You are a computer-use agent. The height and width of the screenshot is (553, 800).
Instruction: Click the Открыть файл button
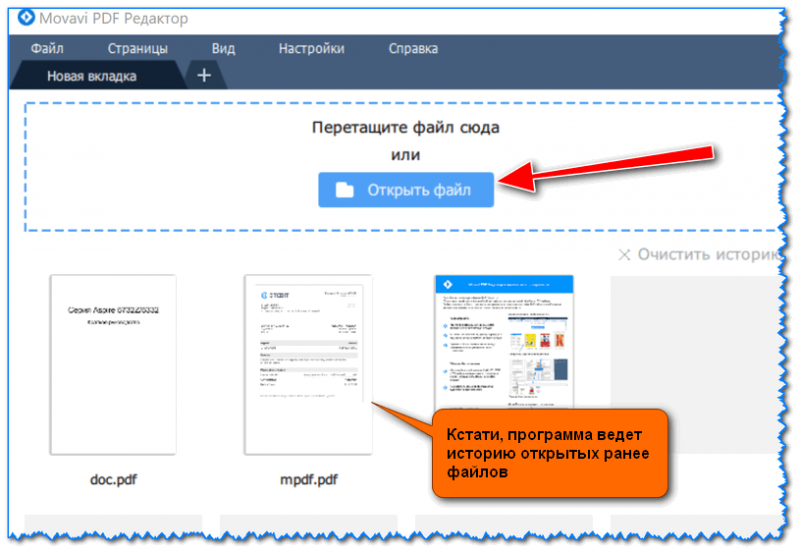pos(406,190)
